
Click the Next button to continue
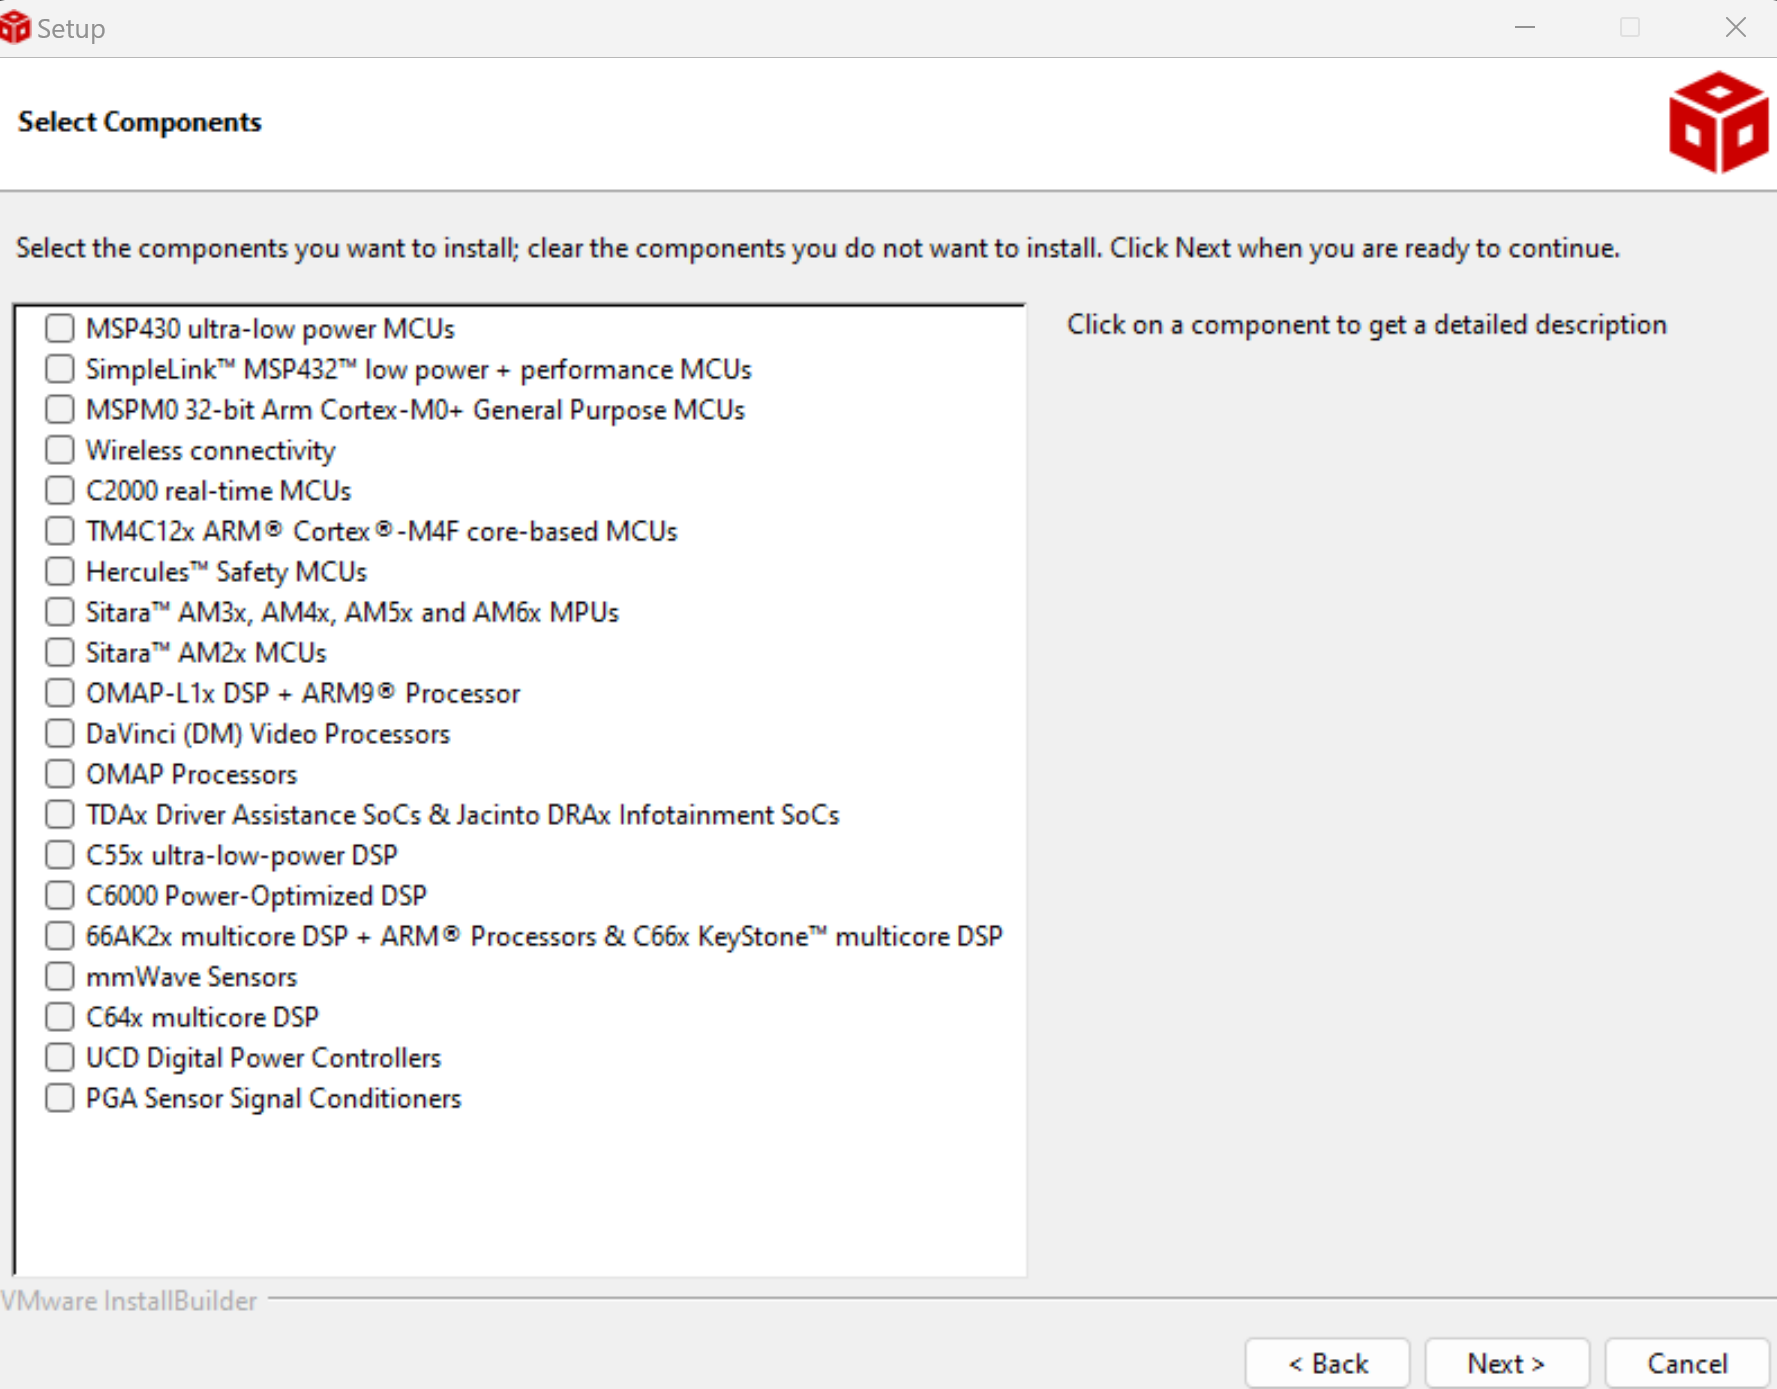click(x=1506, y=1363)
